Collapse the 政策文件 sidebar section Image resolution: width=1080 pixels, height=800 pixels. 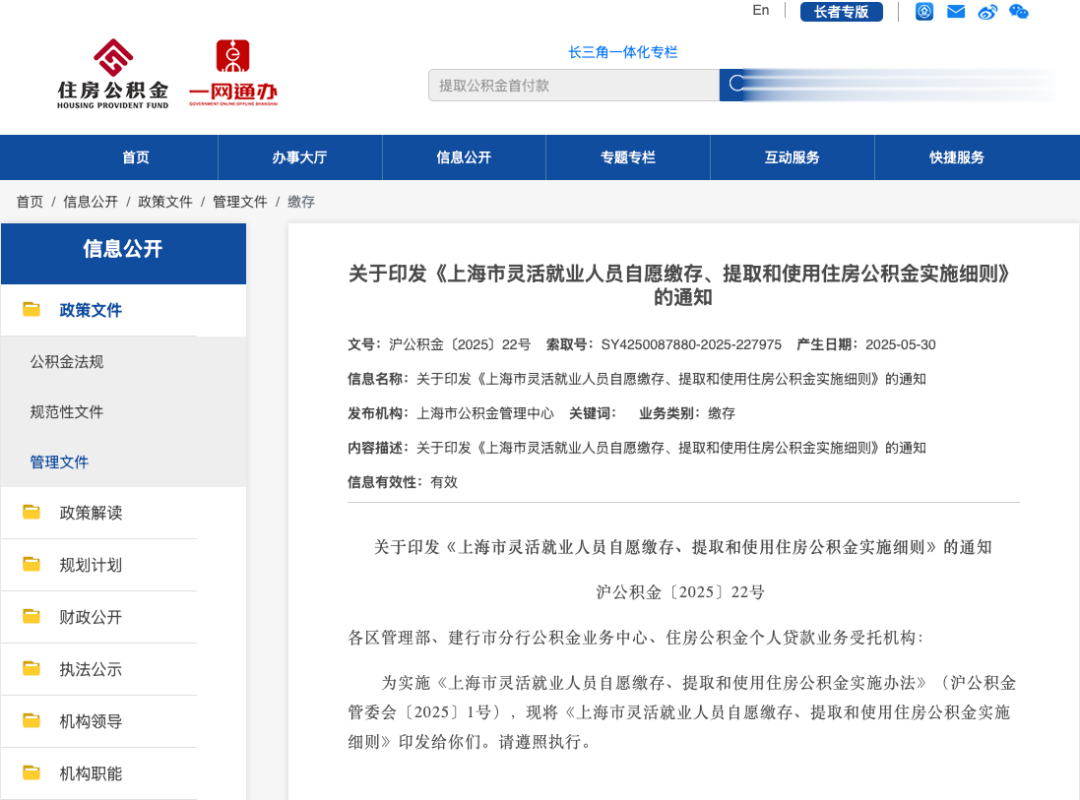pos(90,310)
